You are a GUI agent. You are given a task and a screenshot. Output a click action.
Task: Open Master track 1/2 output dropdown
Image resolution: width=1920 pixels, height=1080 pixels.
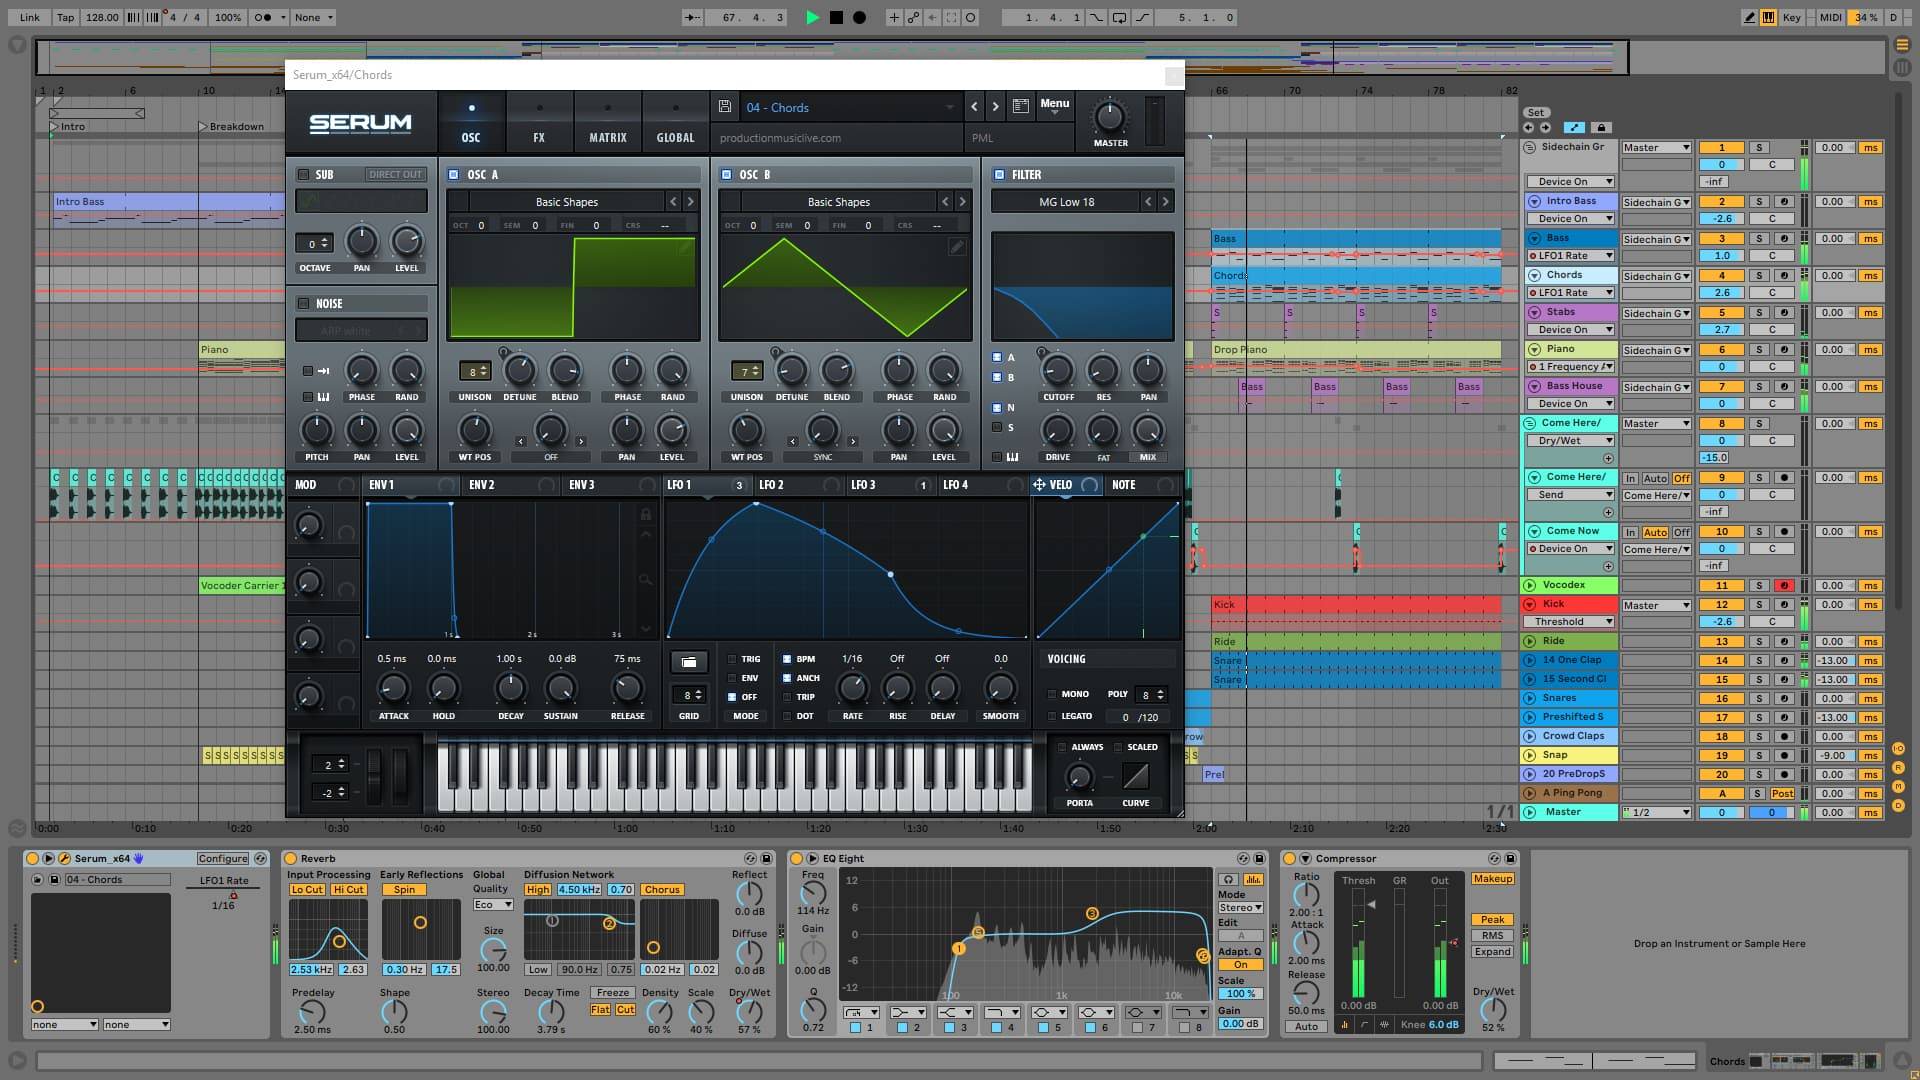(x=1656, y=812)
